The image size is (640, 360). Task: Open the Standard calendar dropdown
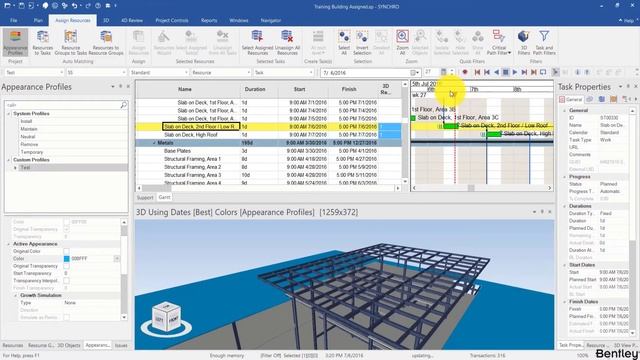(x=186, y=72)
